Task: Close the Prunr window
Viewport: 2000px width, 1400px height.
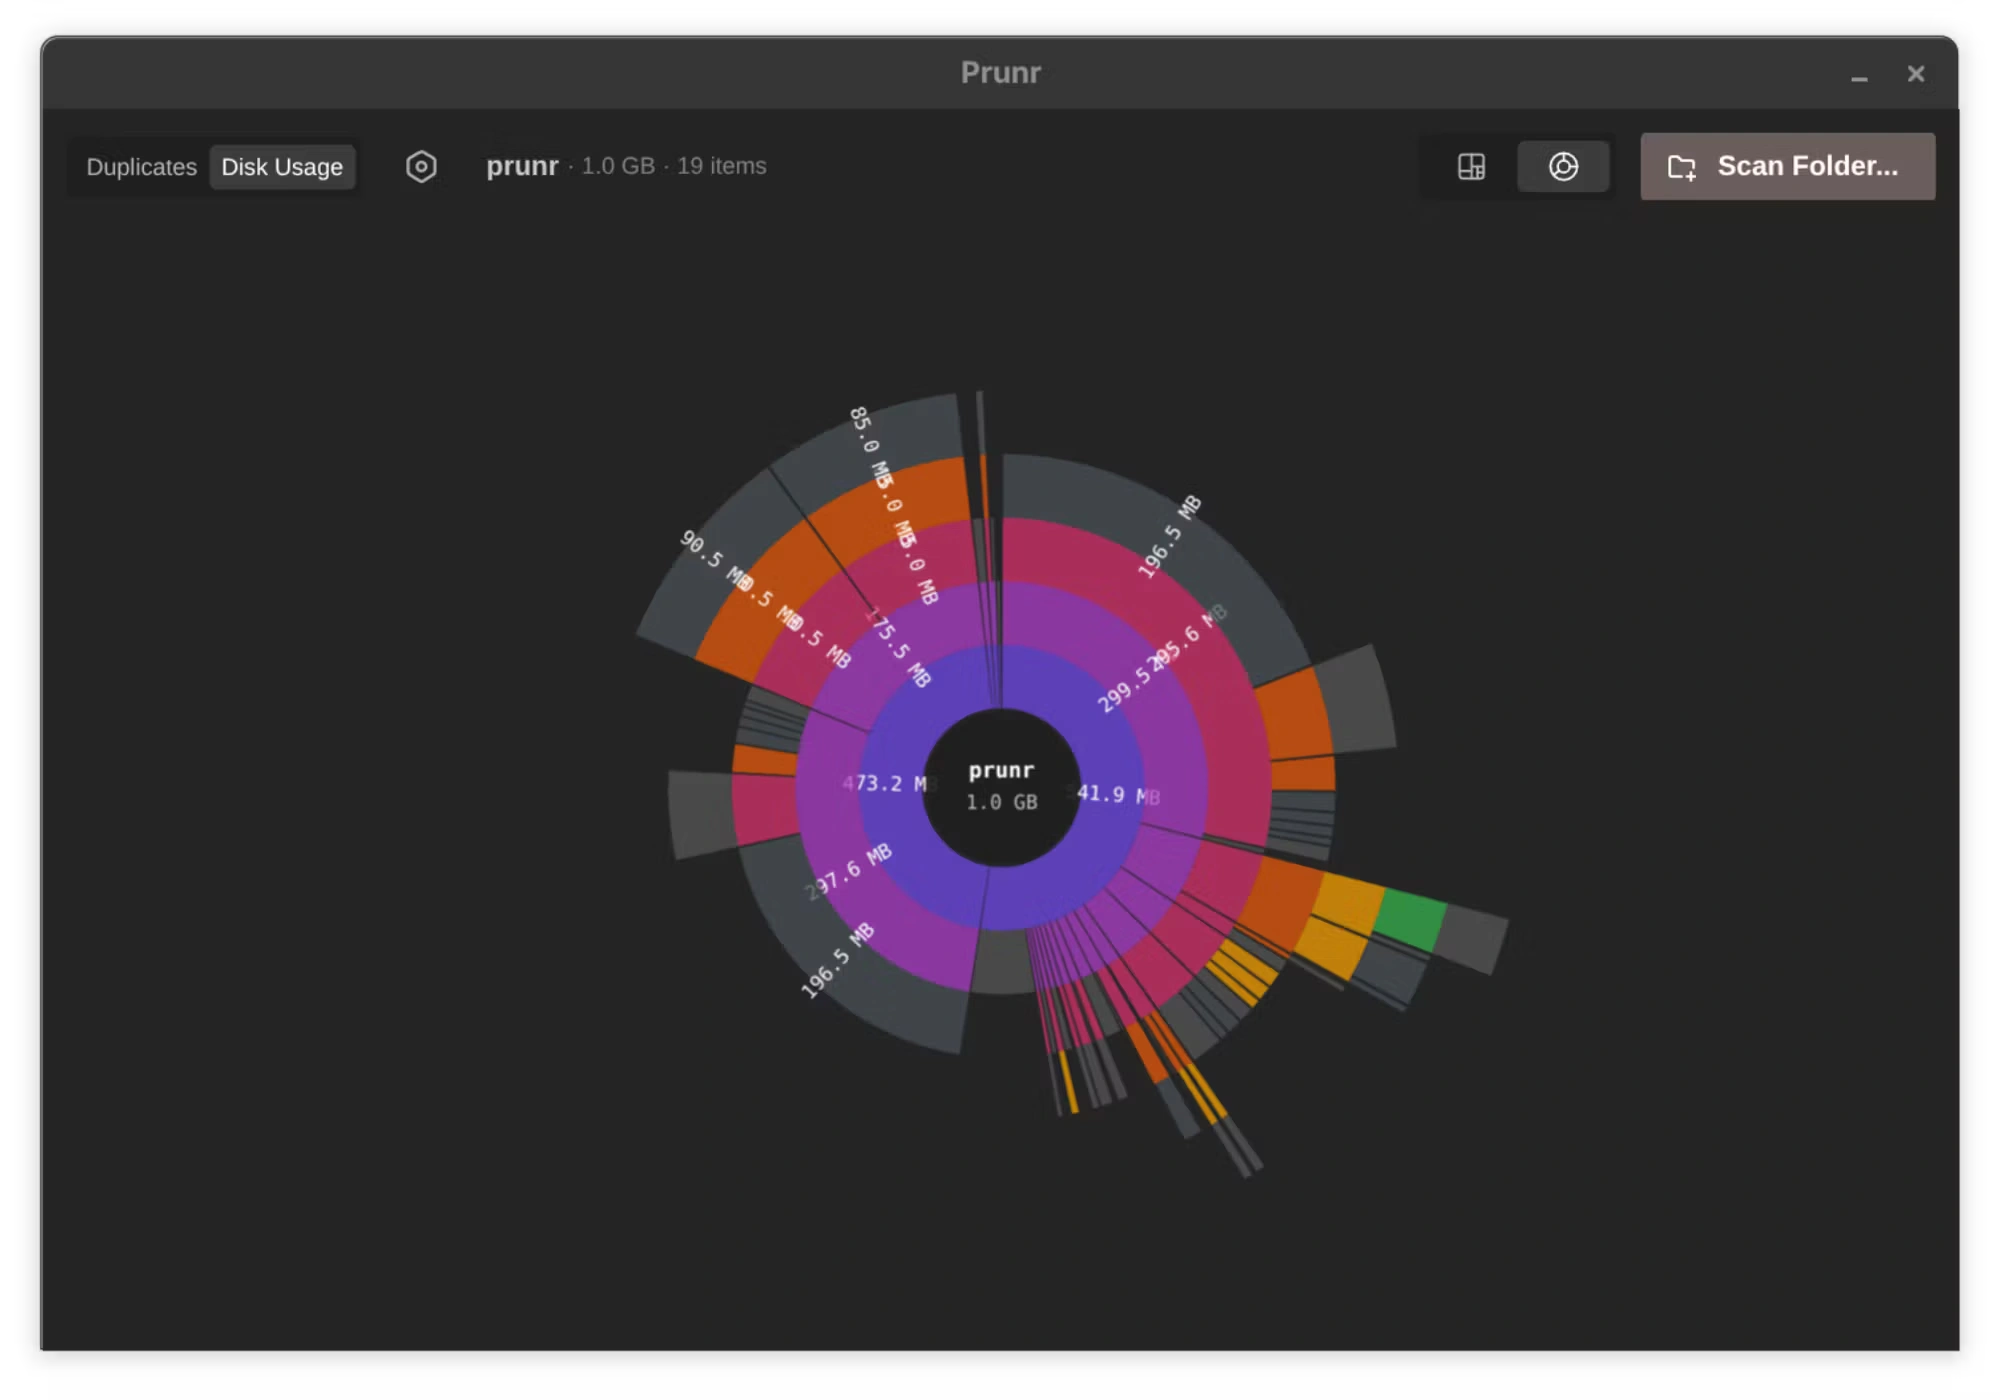Action: tap(1916, 74)
